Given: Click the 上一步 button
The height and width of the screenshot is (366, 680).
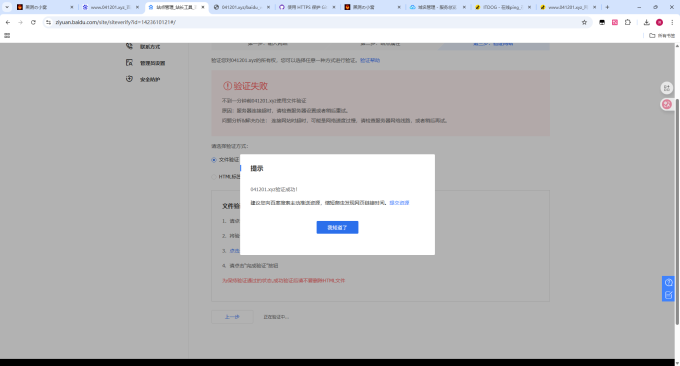Looking at the screenshot, I should 232,317.
